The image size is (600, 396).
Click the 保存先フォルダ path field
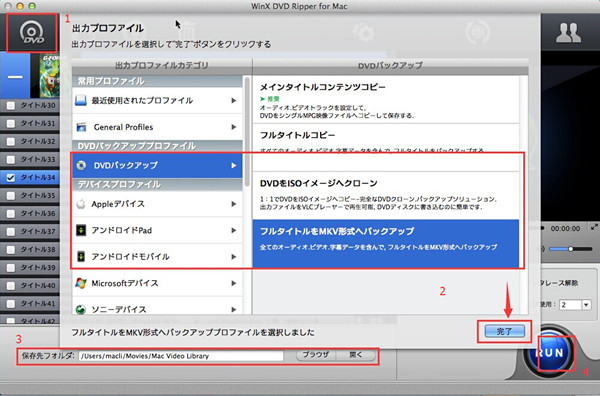click(181, 356)
